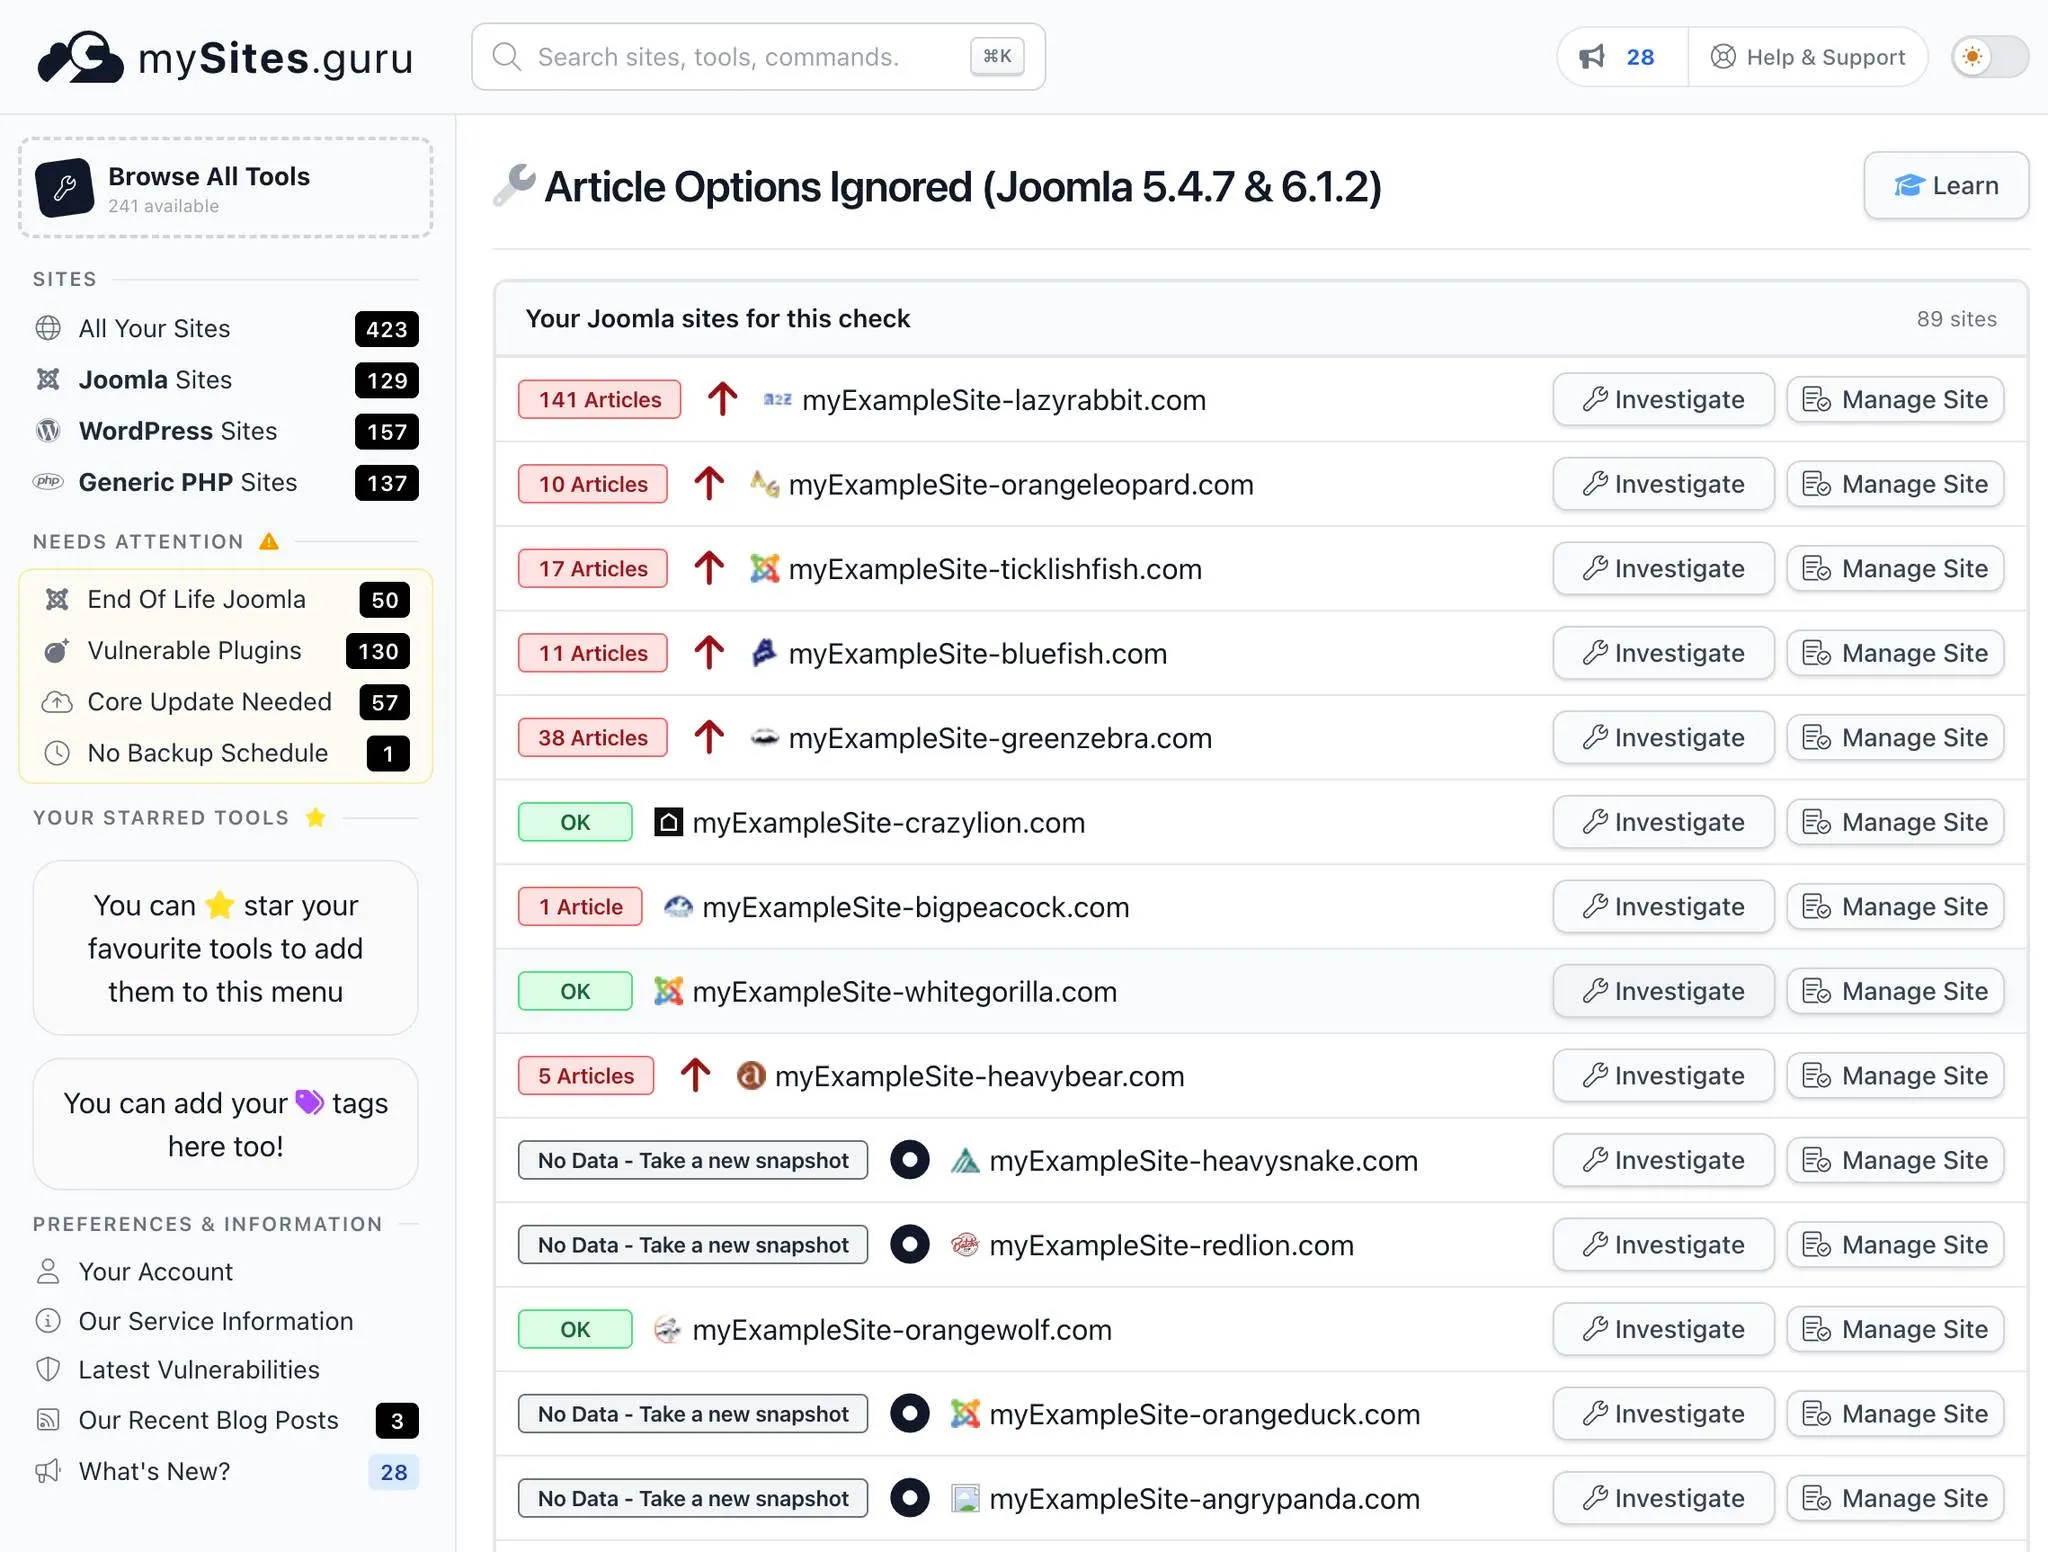Open WordPress Sites list

[226, 431]
